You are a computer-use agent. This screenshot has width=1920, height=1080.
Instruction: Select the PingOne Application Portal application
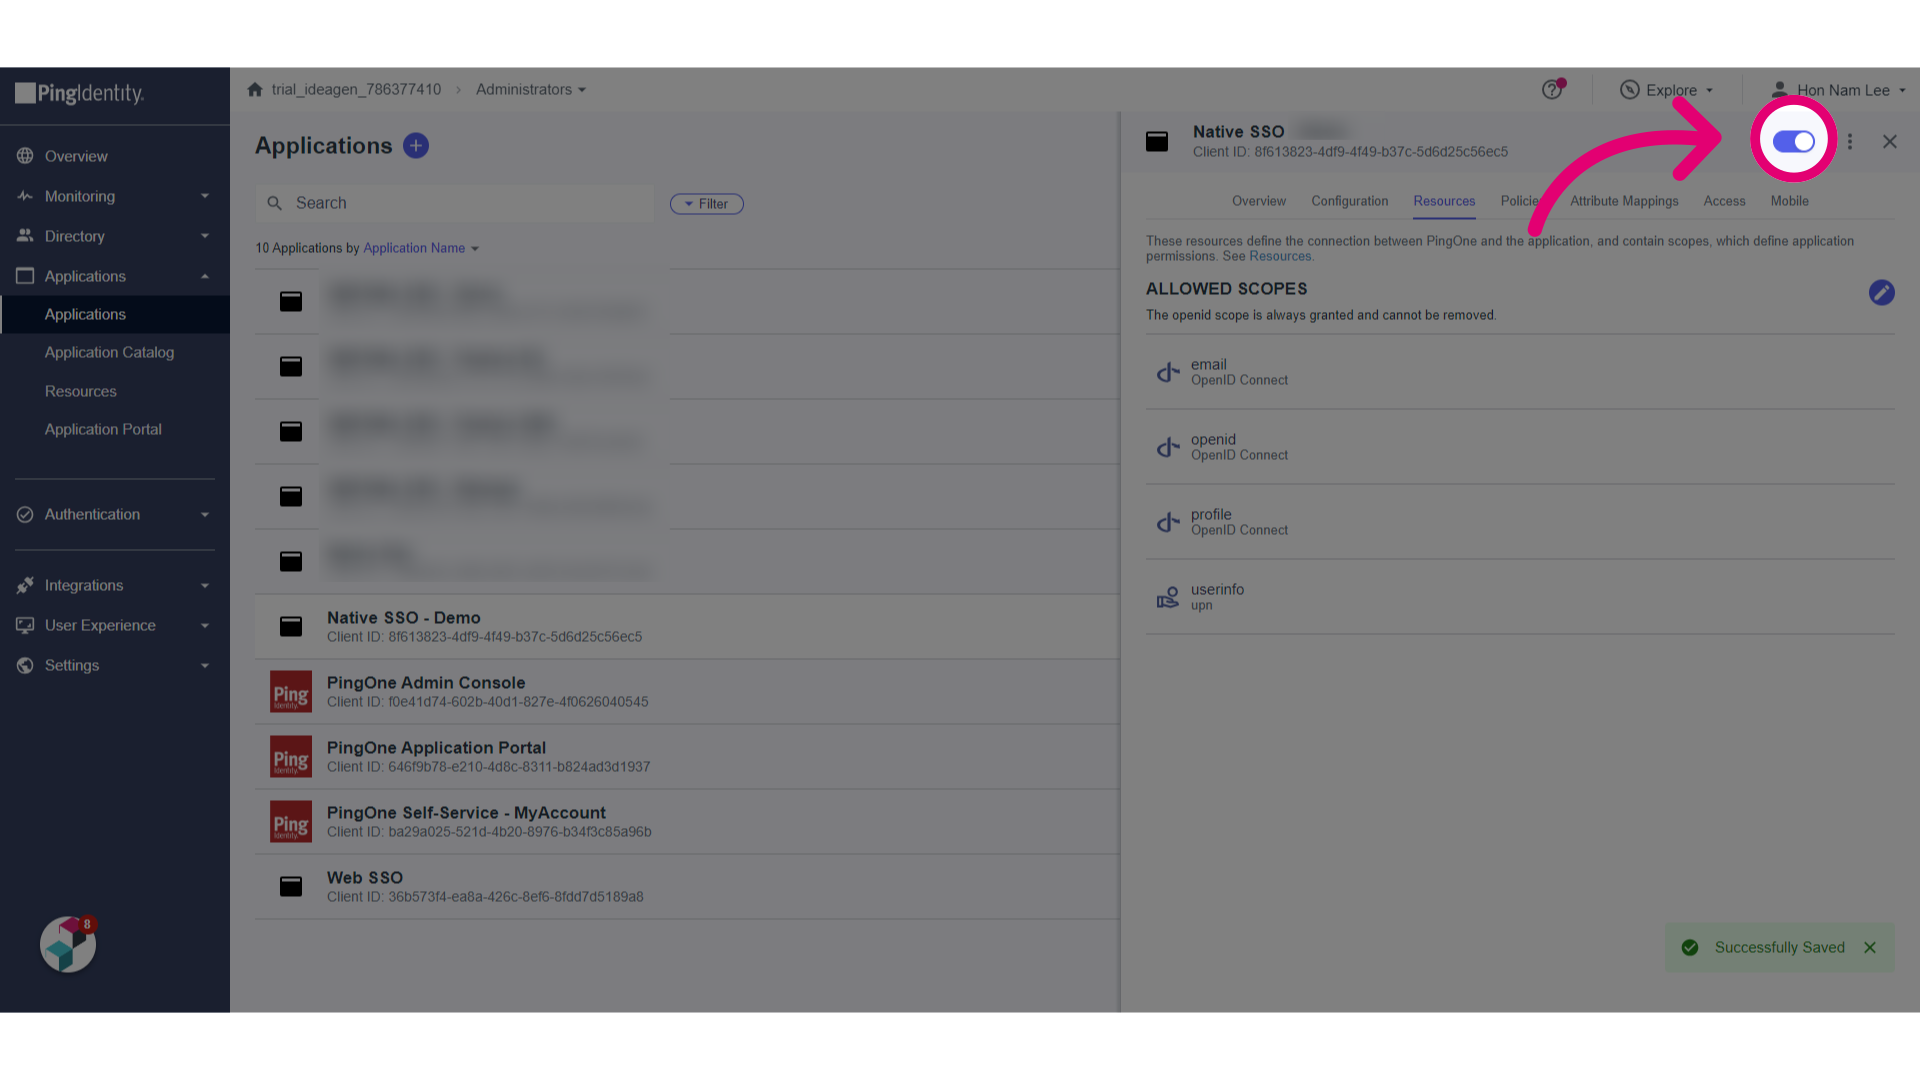(x=687, y=756)
